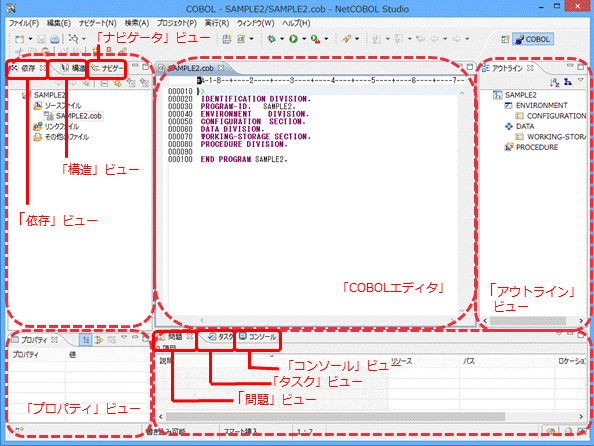Open the Run dropdown arrow
This screenshot has width=594, height=446.
304,39
